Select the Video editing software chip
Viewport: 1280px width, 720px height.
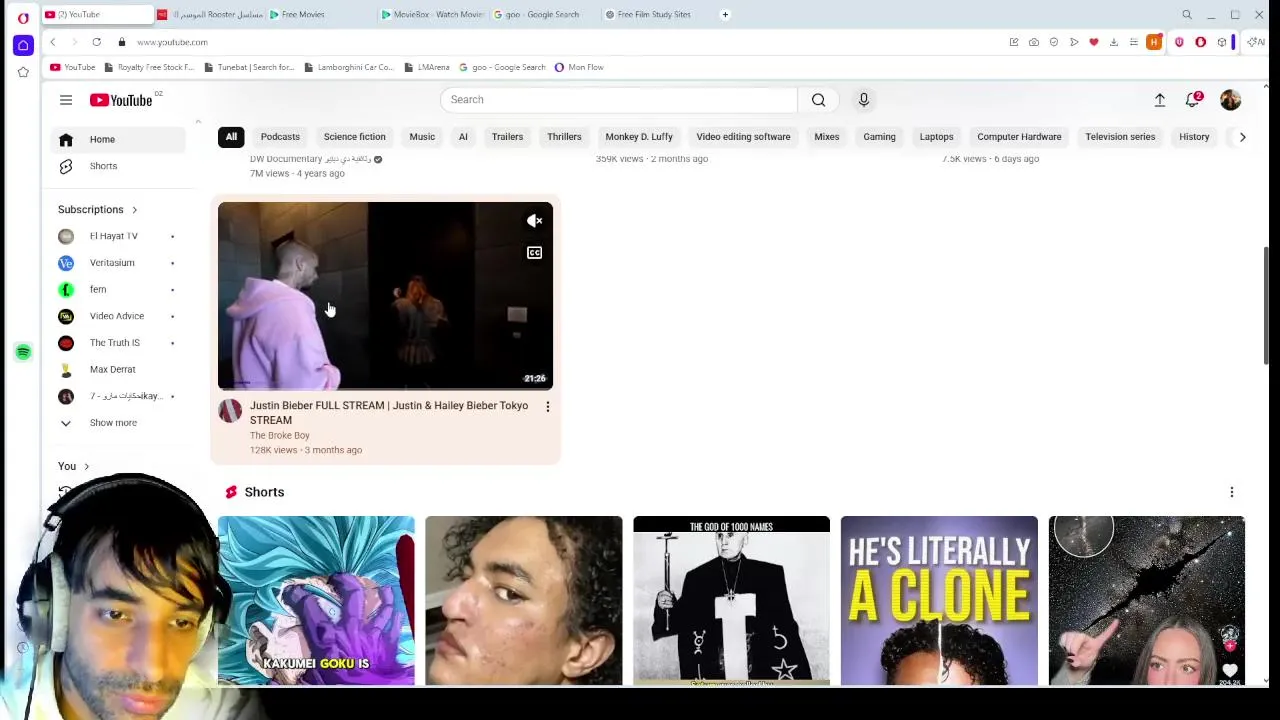[x=743, y=137]
